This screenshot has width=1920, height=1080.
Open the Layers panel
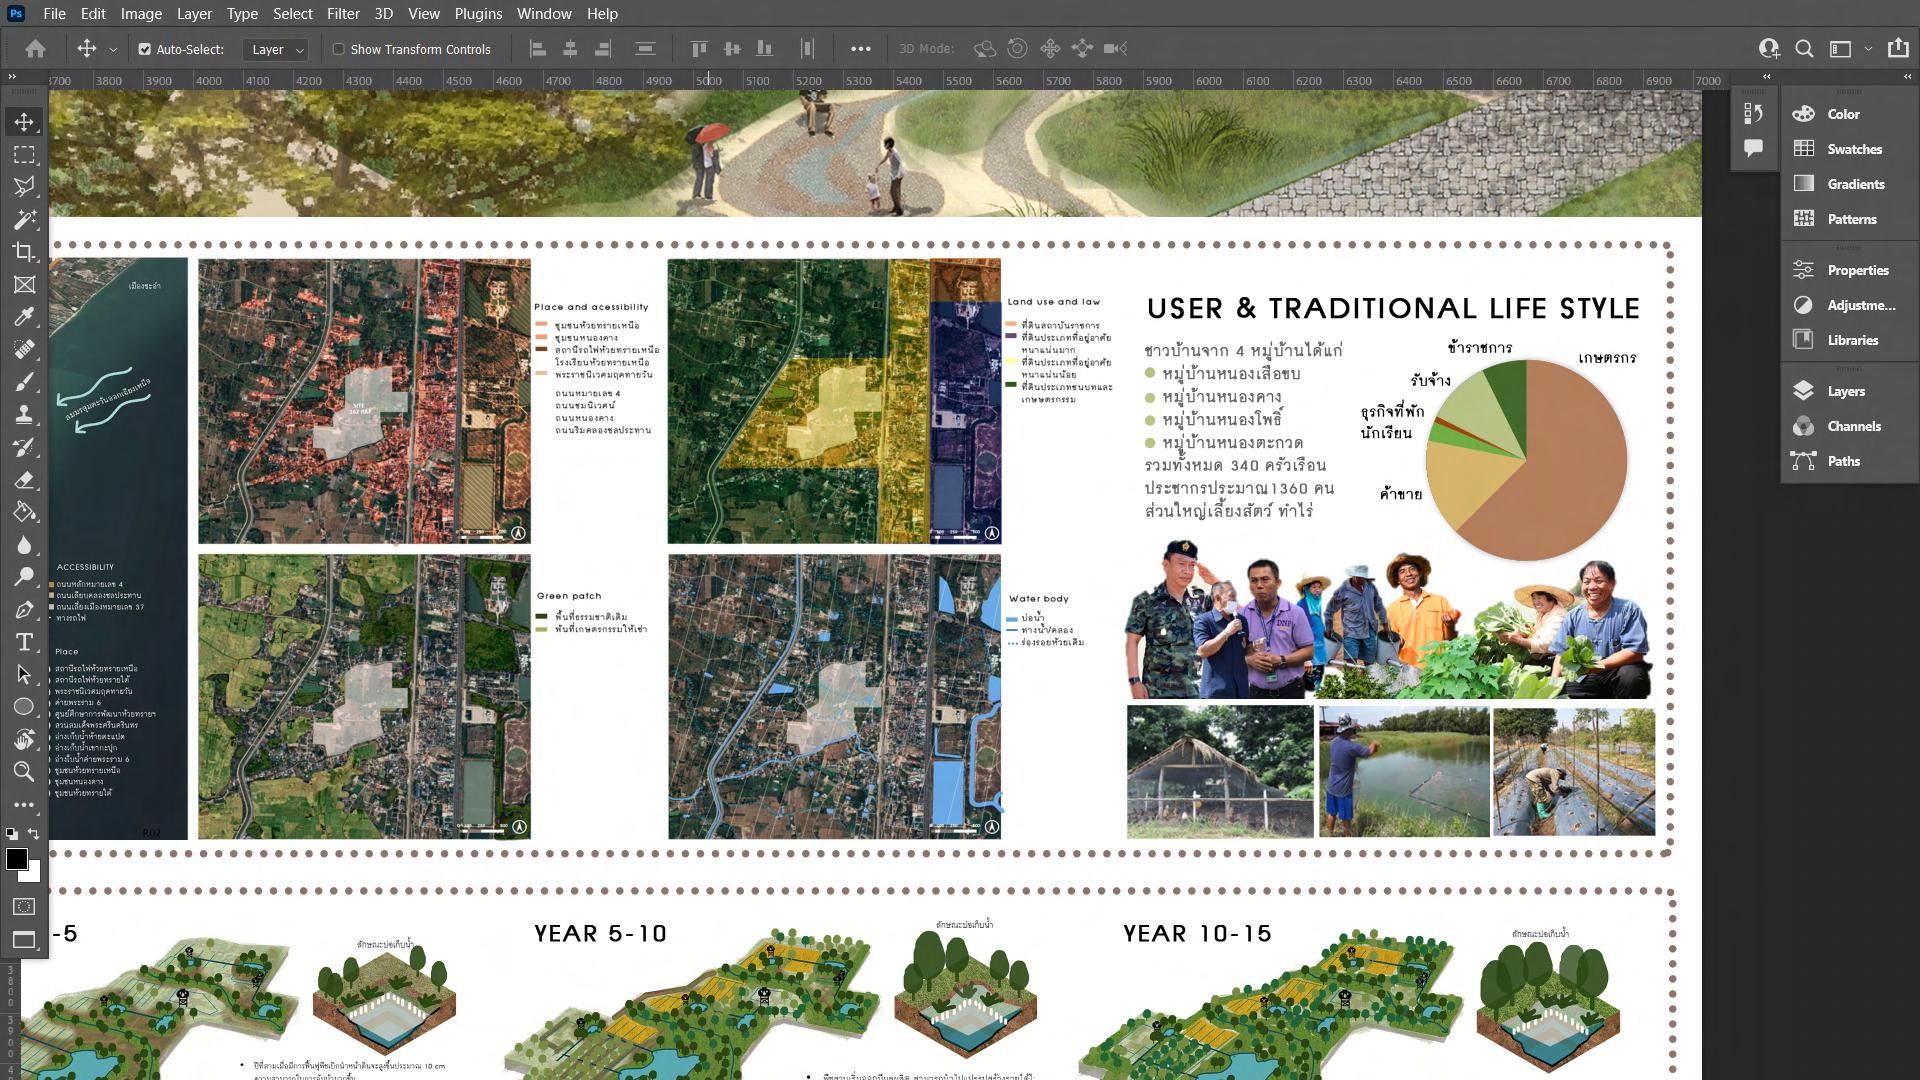pyautogui.click(x=1848, y=391)
